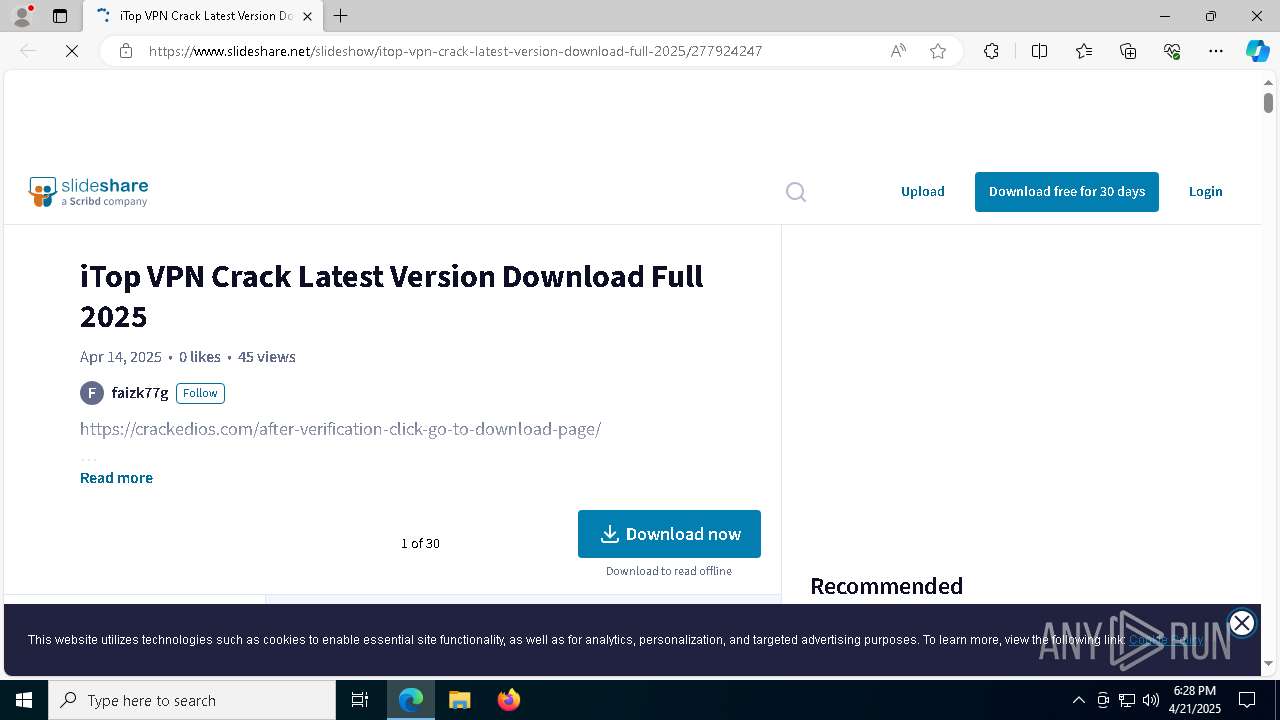Open the notifications action center
Image resolution: width=1280 pixels, height=720 pixels.
(x=1247, y=700)
